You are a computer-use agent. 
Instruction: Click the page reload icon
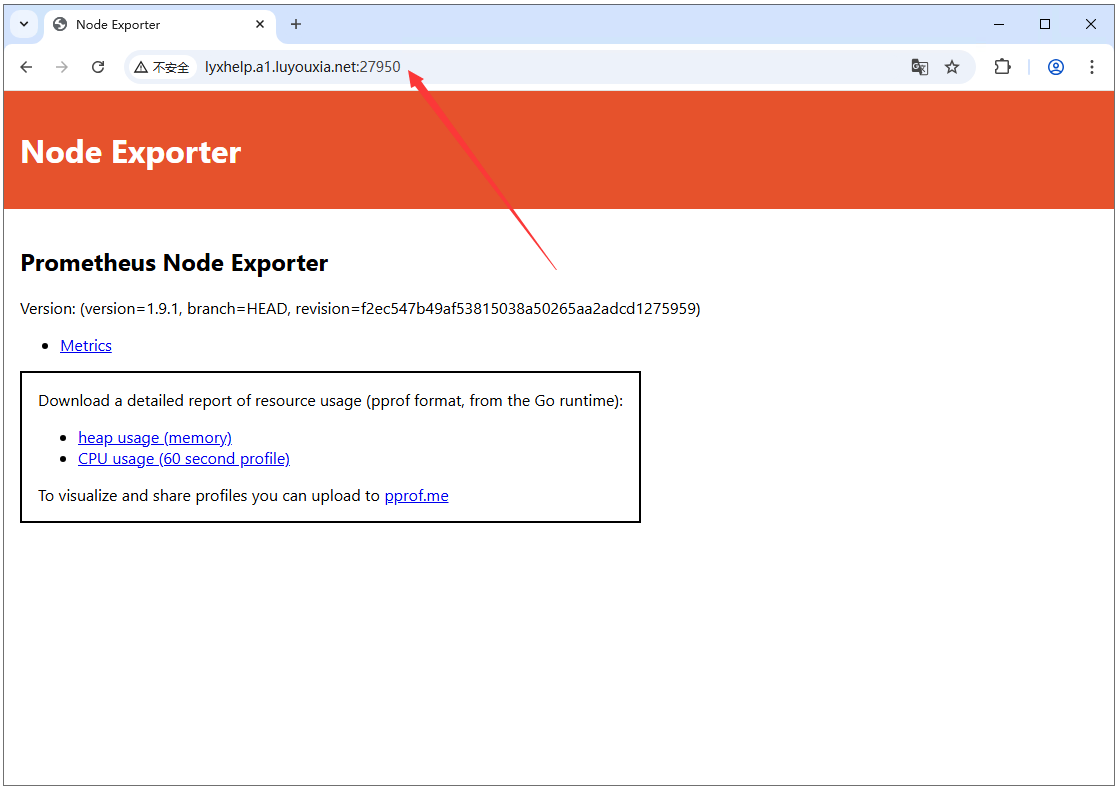coord(97,67)
